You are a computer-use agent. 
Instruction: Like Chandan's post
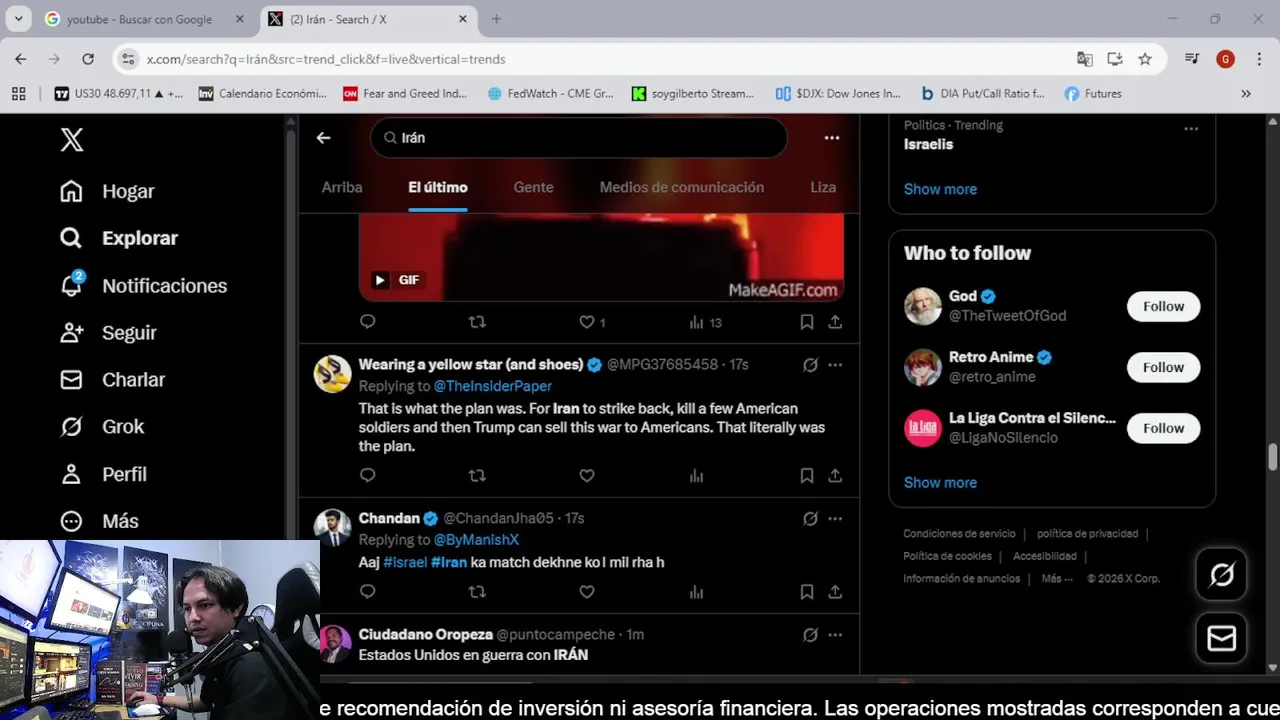pos(587,592)
